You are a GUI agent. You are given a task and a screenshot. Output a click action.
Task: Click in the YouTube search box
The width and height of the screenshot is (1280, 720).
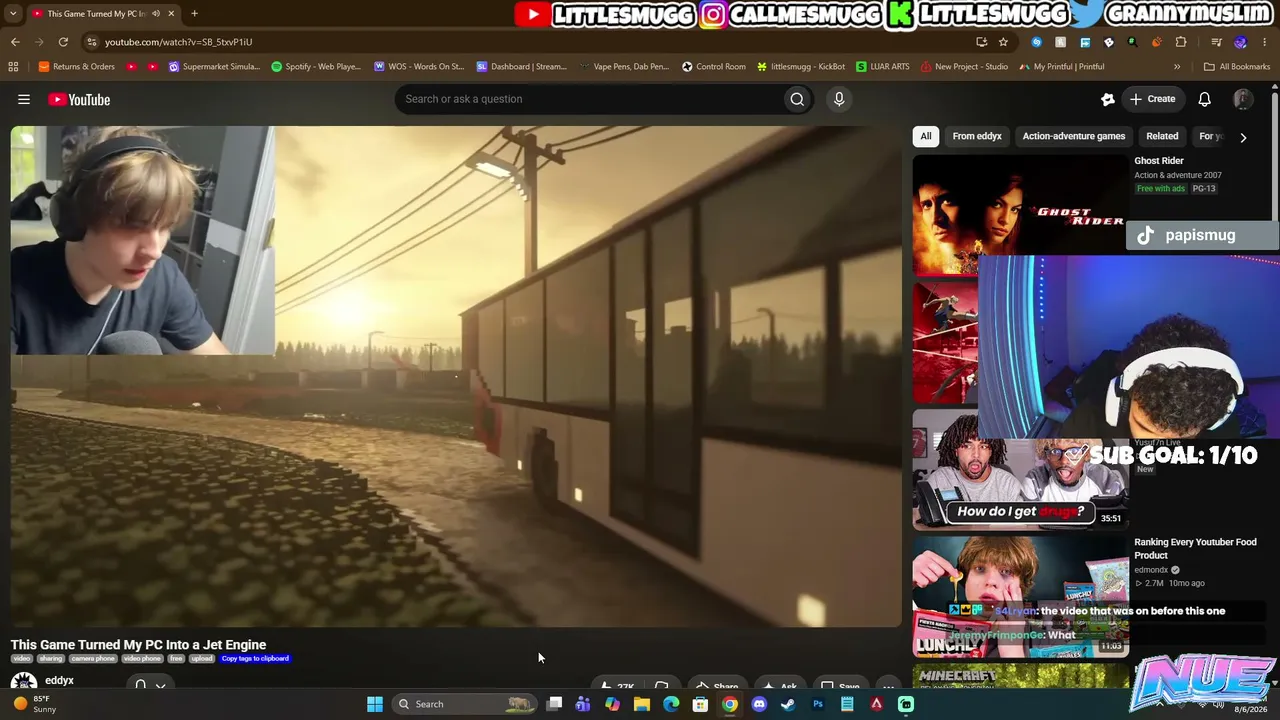click(x=591, y=99)
